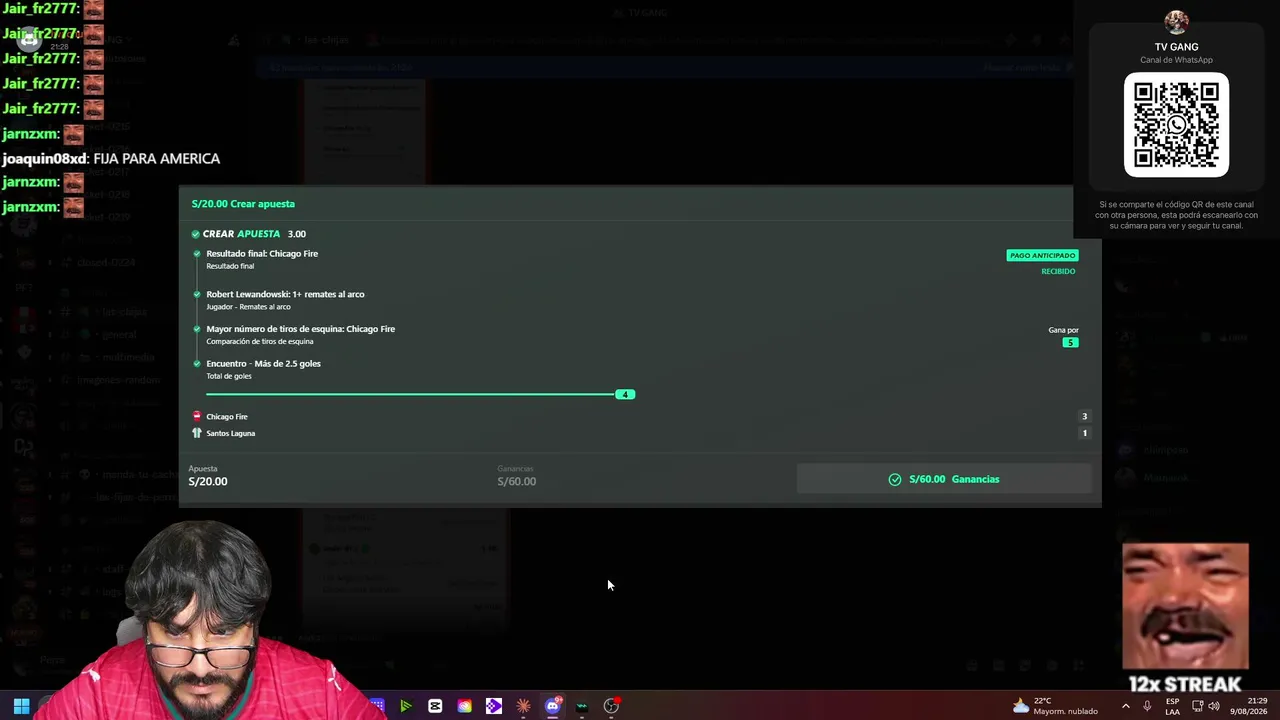Click the 12x STREAK label
This screenshot has width=1280, height=720.
(x=1185, y=684)
